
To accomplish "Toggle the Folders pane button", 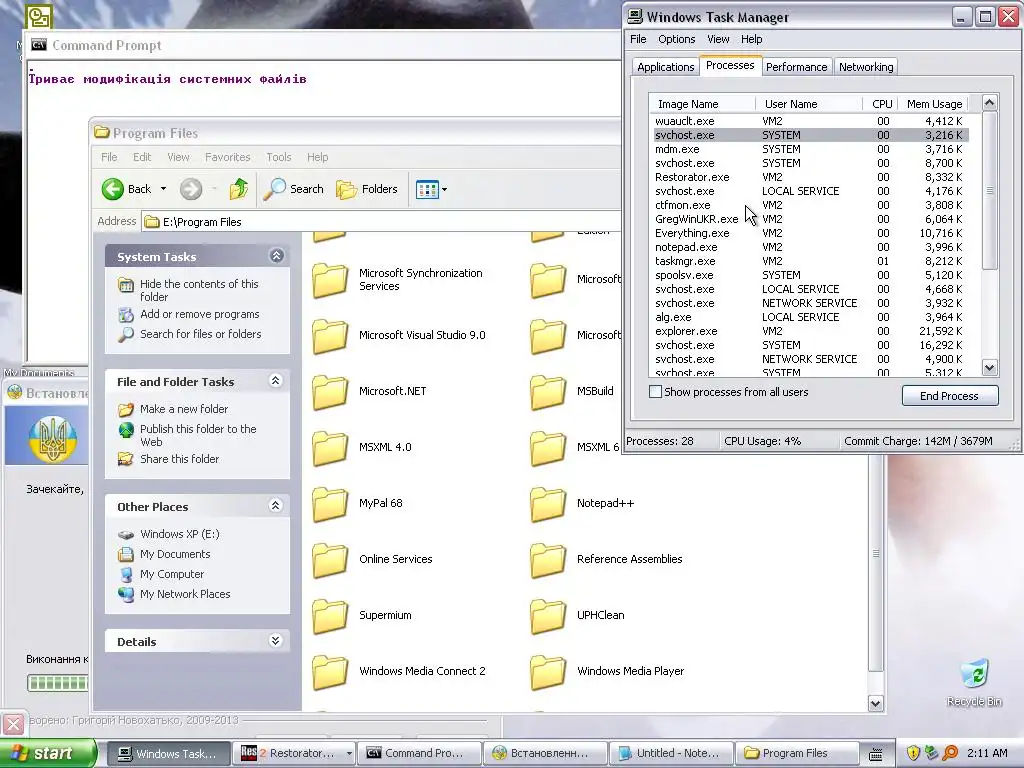I will coord(366,189).
